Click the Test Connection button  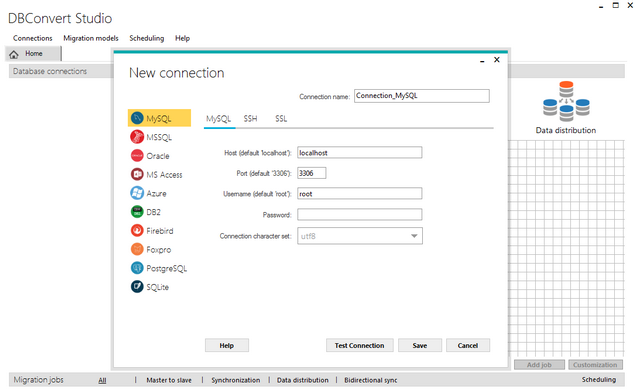pos(359,346)
